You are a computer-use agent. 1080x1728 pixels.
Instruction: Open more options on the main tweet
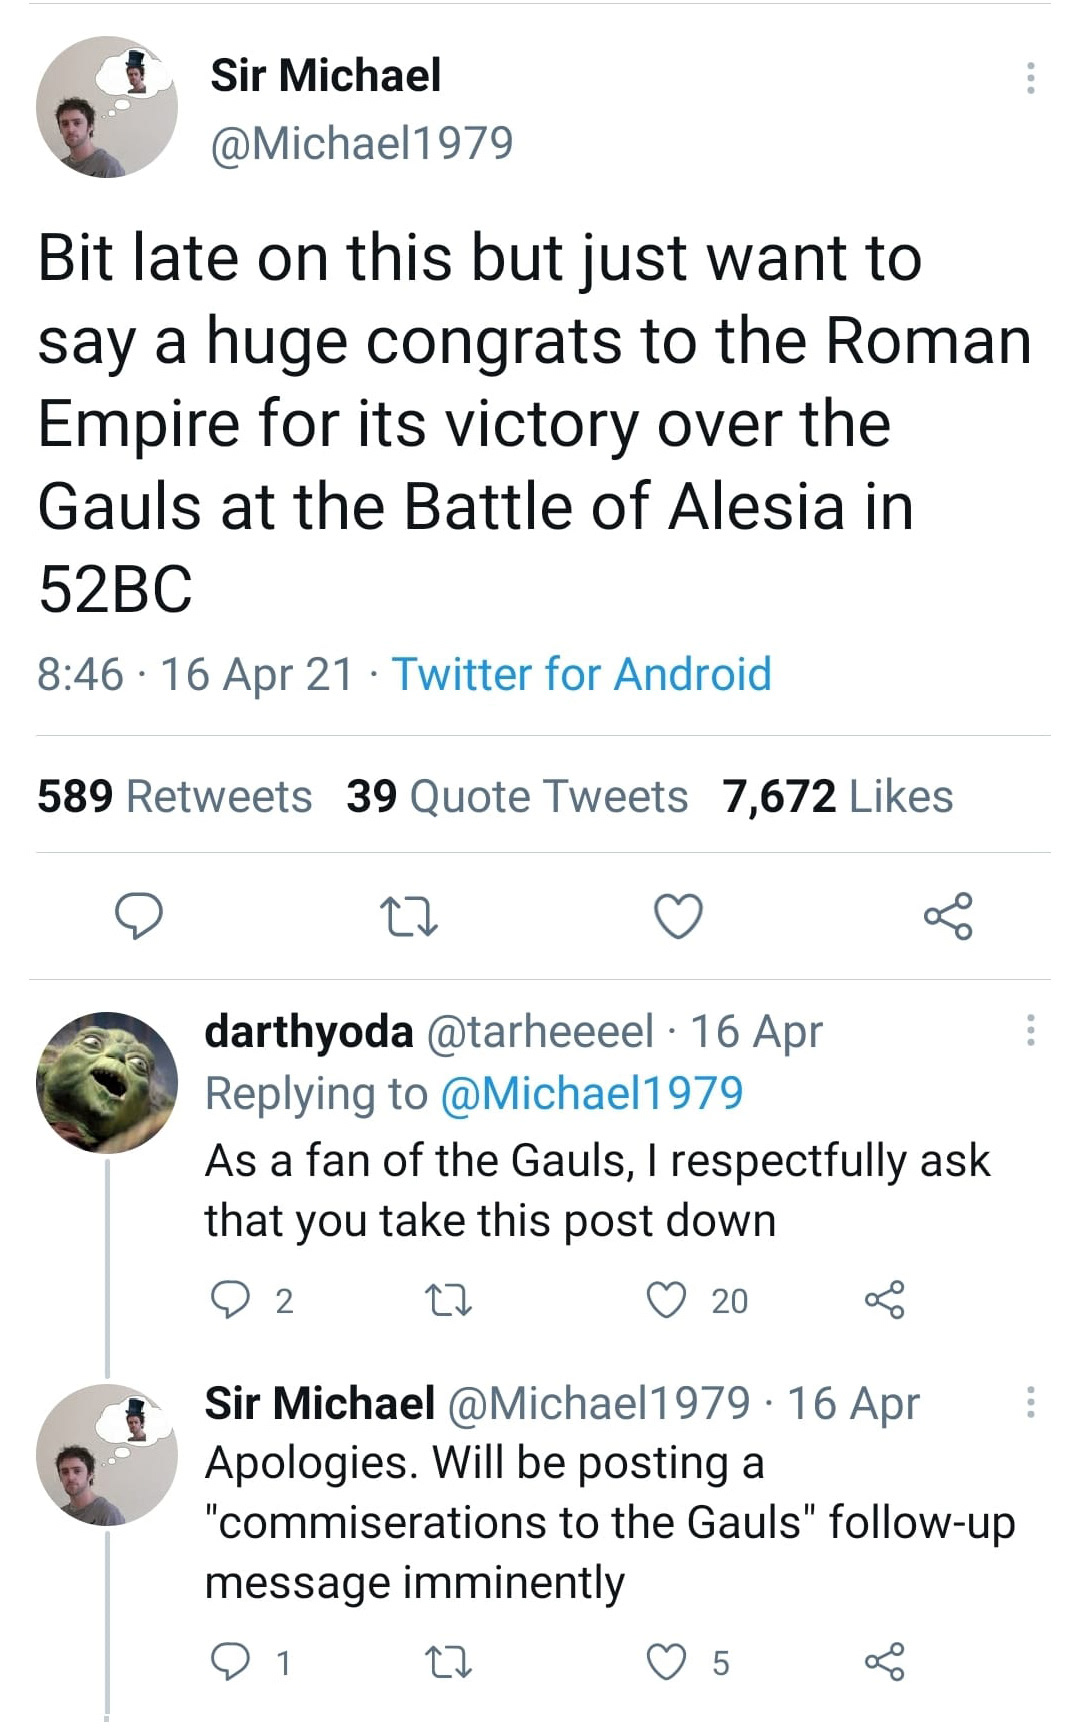(1030, 78)
